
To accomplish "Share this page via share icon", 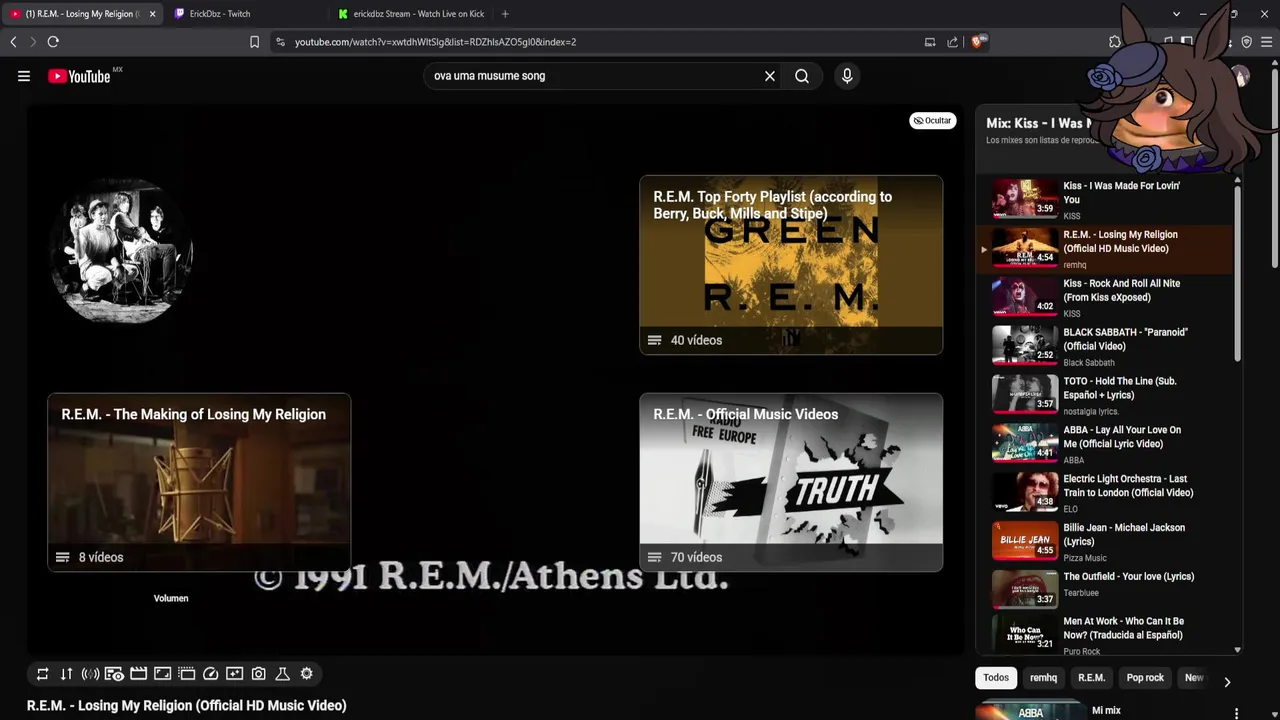I will click(952, 42).
